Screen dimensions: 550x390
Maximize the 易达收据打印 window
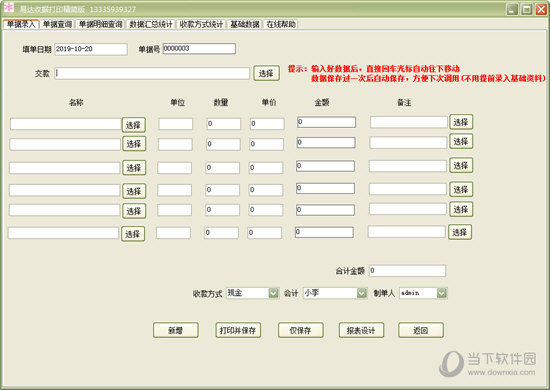coord(527,9)
